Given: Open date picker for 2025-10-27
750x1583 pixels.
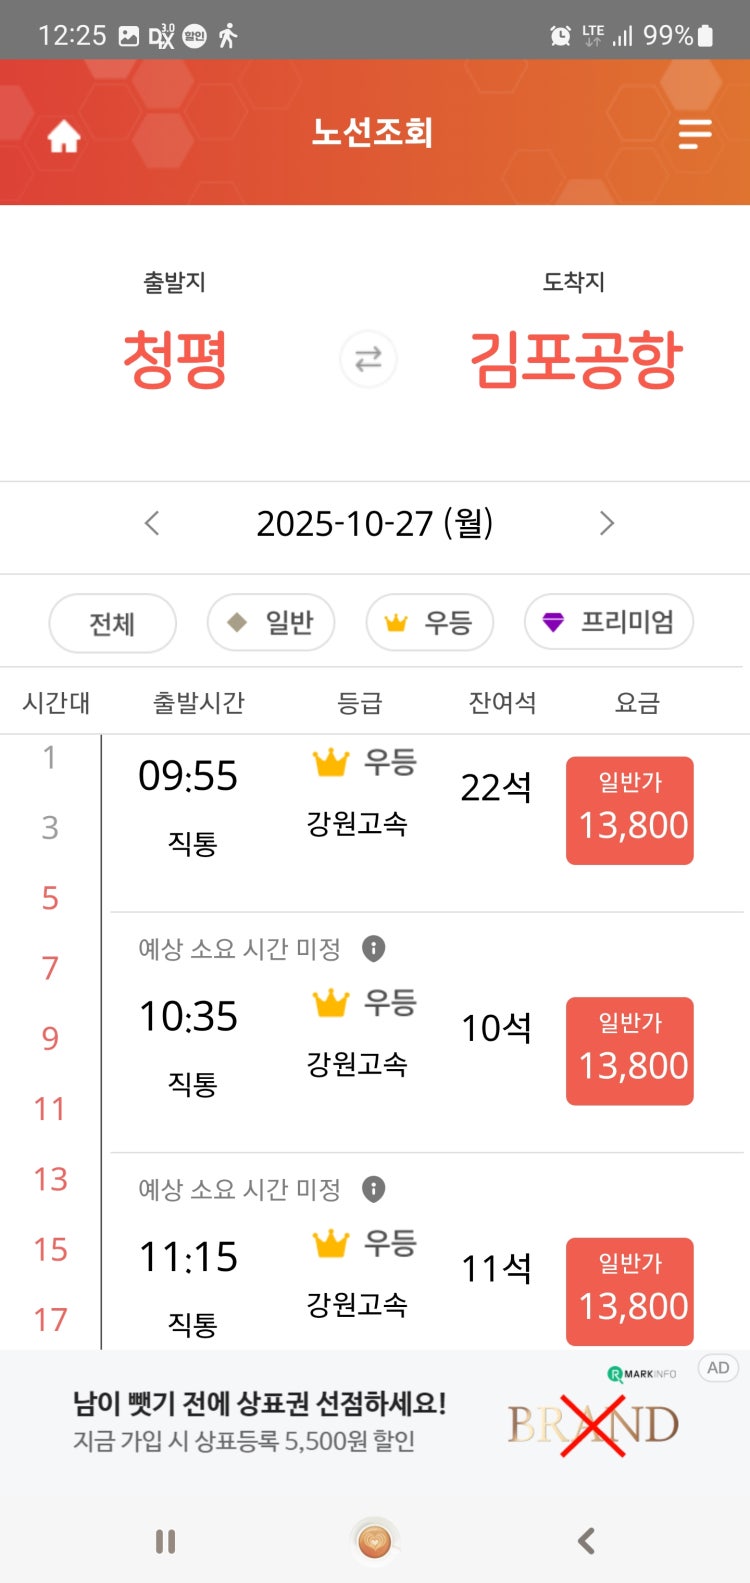Looking at the screenshot, I should [x=374, y=523].
